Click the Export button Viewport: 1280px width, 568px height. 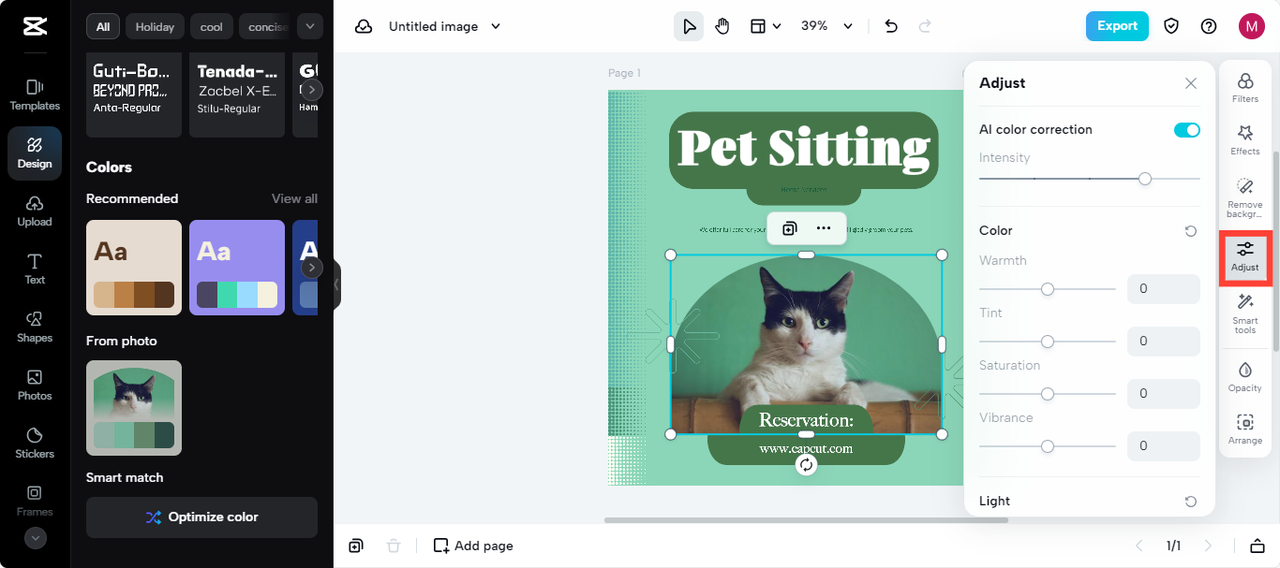[1117, 27]
